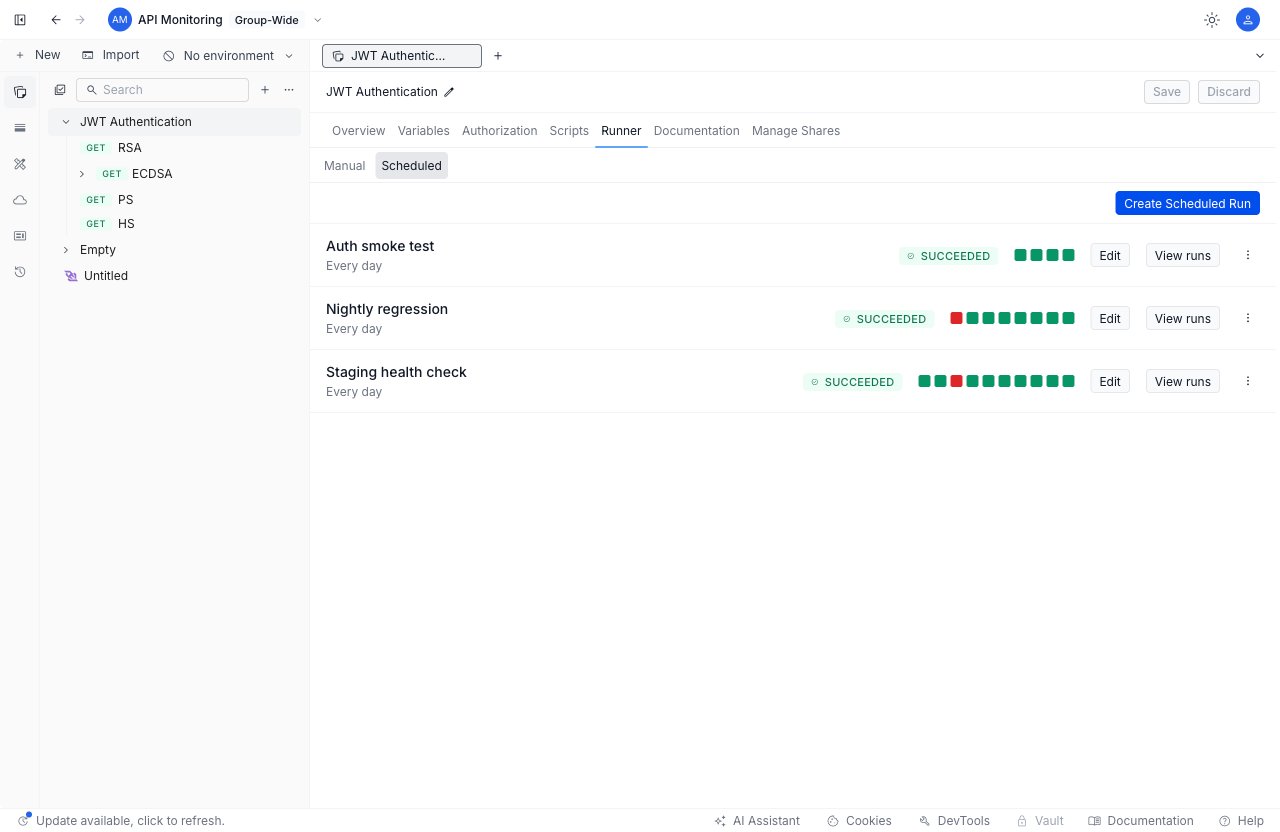Open the Environments sidebar icon
Viewport: 1280px width, 832px height.
pos(20,128)
